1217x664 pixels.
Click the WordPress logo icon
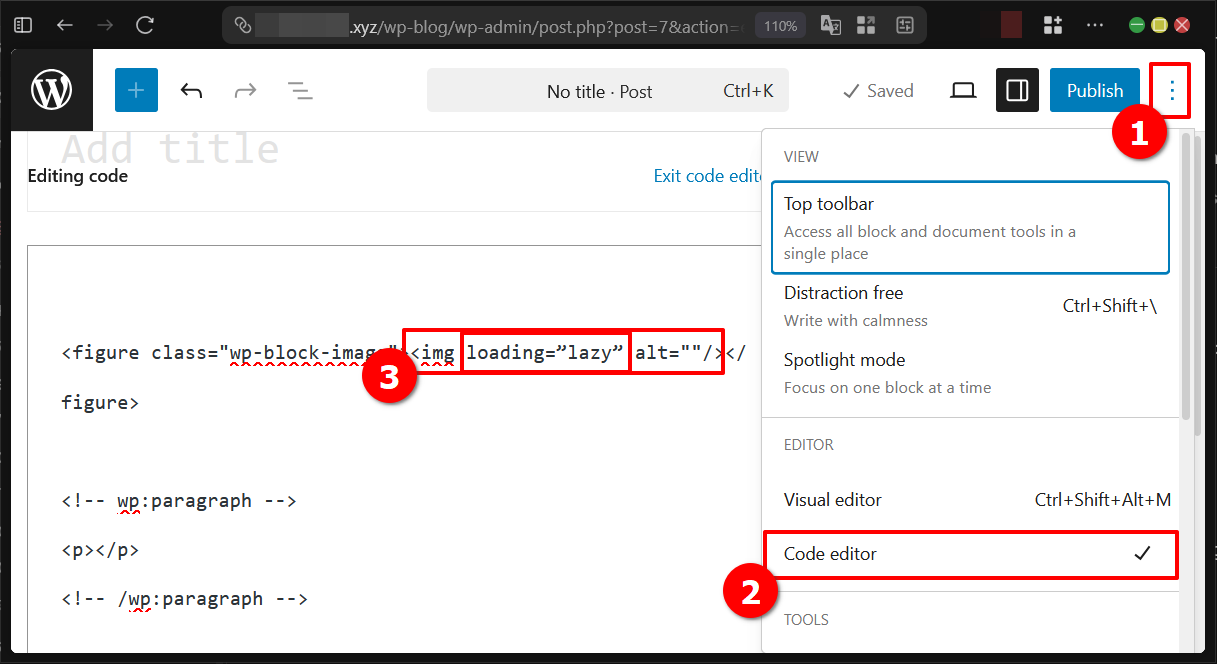(50, 89)
